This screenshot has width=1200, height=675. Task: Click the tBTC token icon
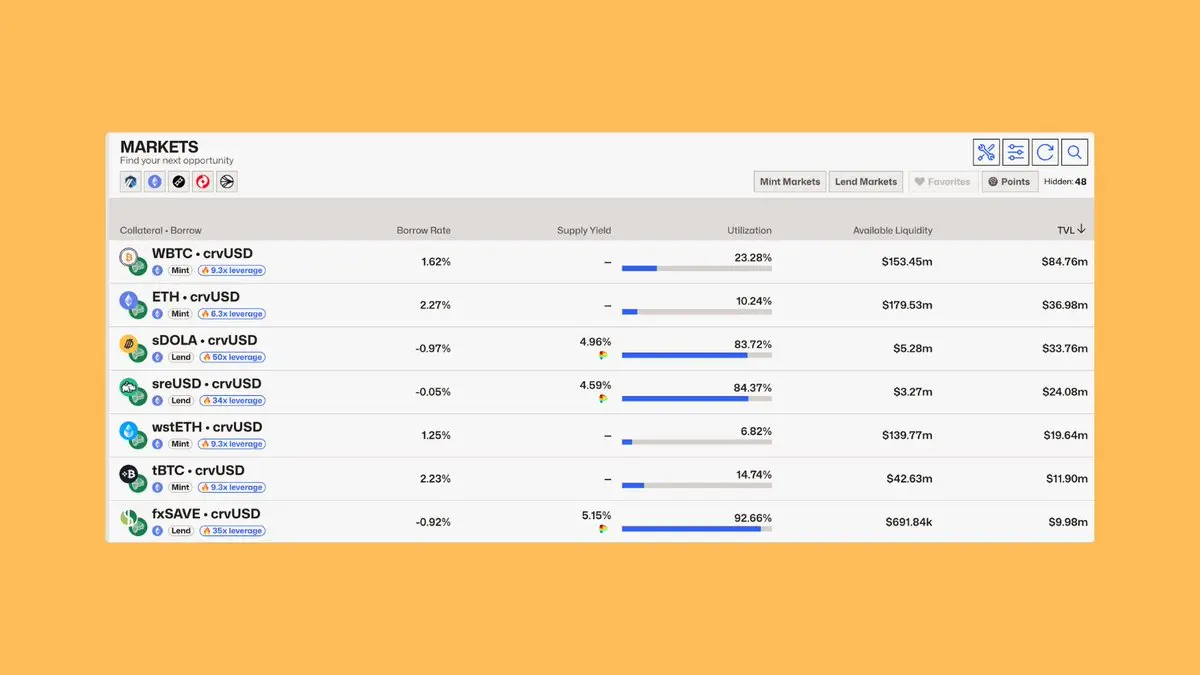click(x=128, y=474)
